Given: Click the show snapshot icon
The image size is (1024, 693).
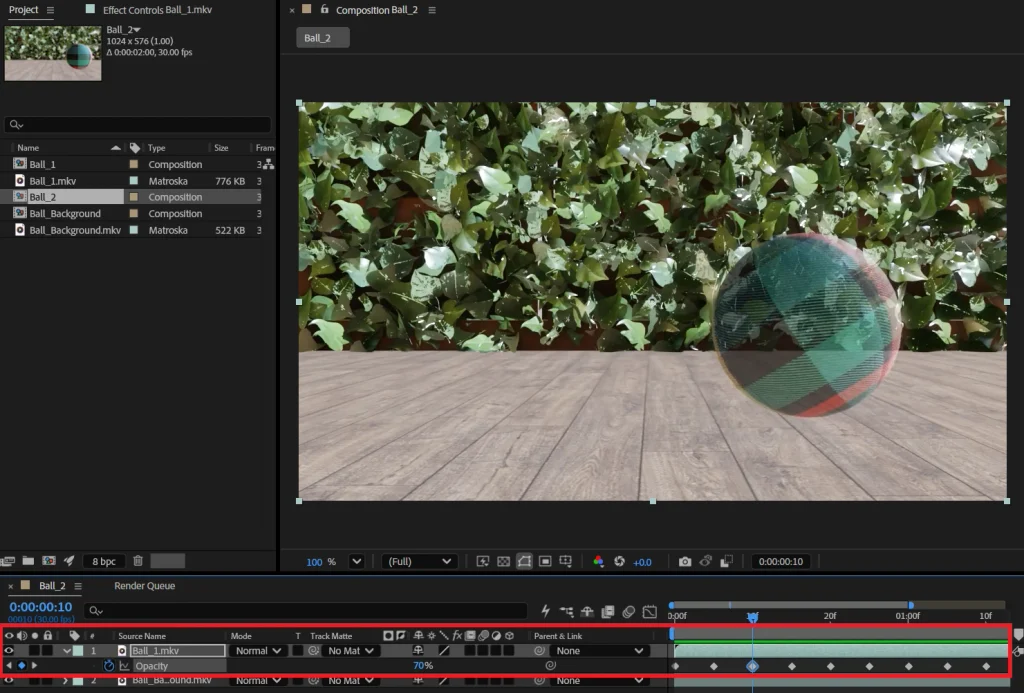Looking at the screenshot, I should click(705, 562).
